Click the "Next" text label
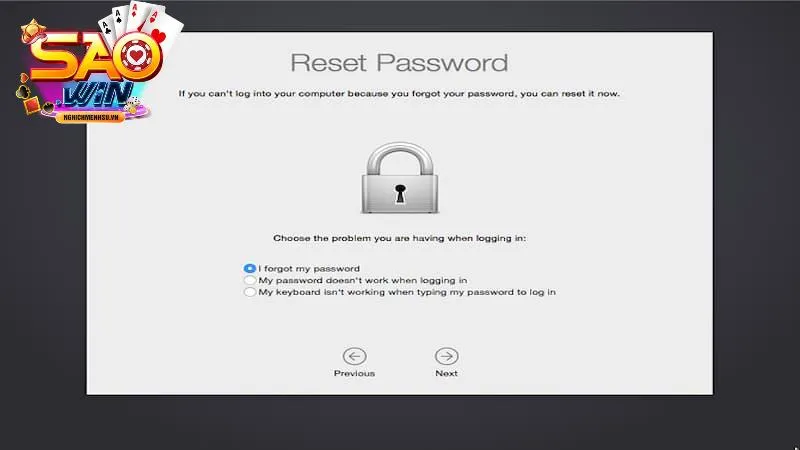The width and height of the screenshot is (800, 450). pyautogui.click(x=446, y=374)
